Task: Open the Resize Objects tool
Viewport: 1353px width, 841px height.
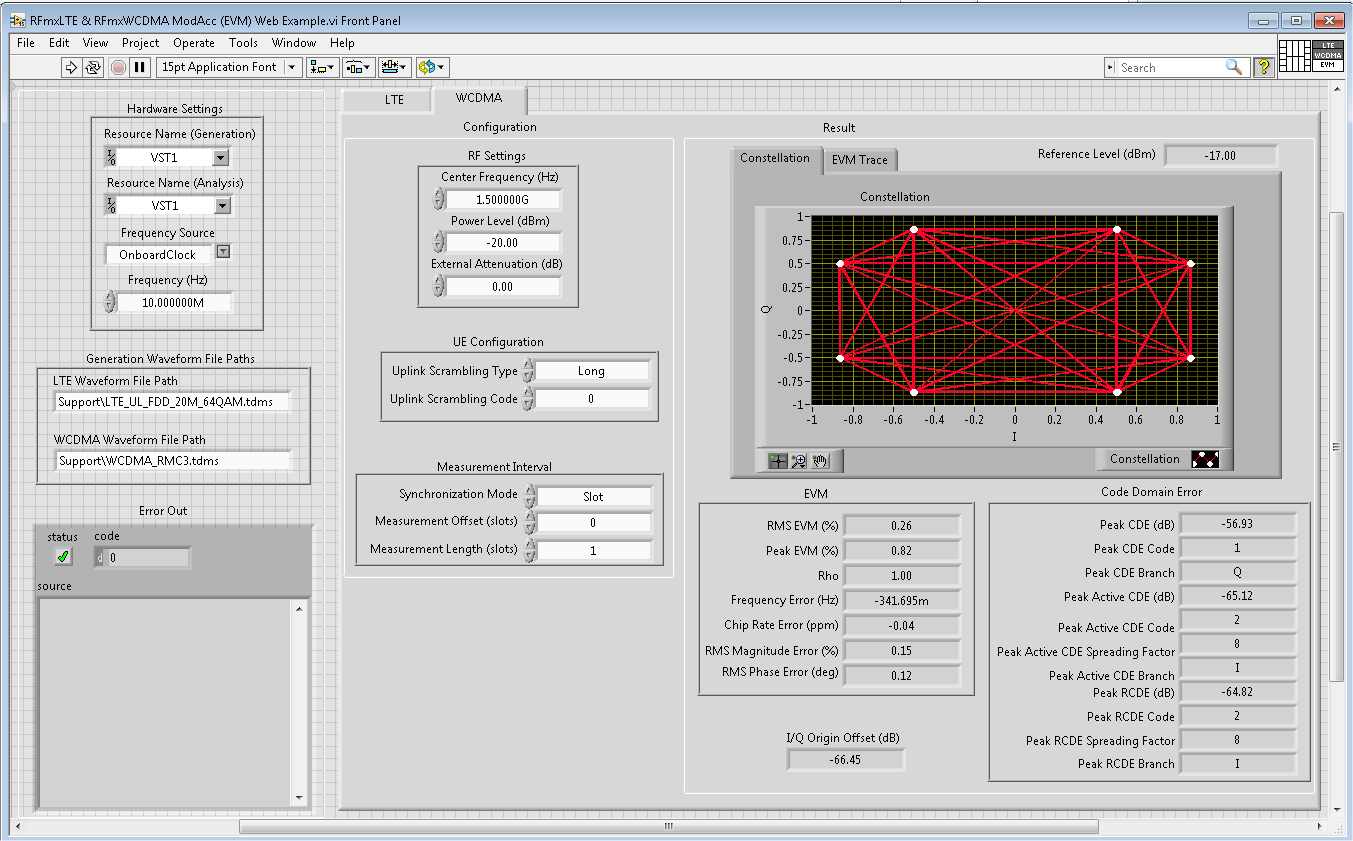Action: coord(395,67)
